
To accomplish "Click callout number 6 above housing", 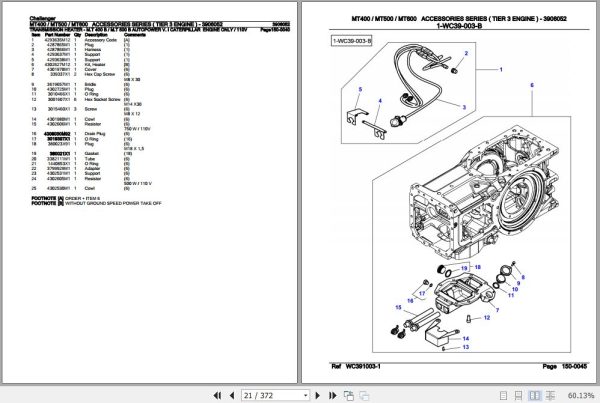I will click(x=532, y=85).
